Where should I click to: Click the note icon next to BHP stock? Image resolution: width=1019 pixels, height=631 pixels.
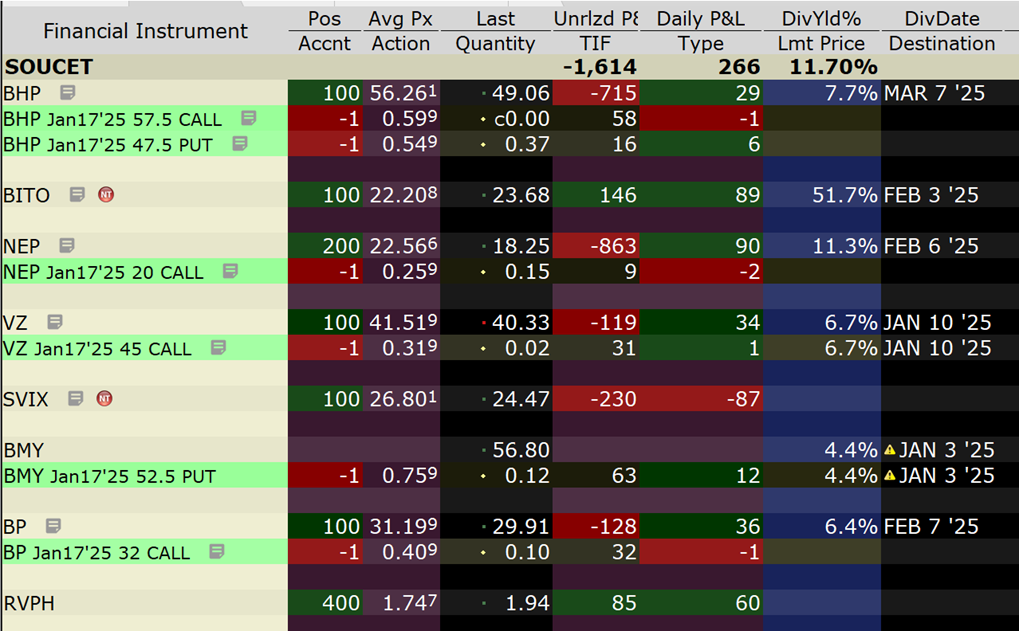pos(67,93)
